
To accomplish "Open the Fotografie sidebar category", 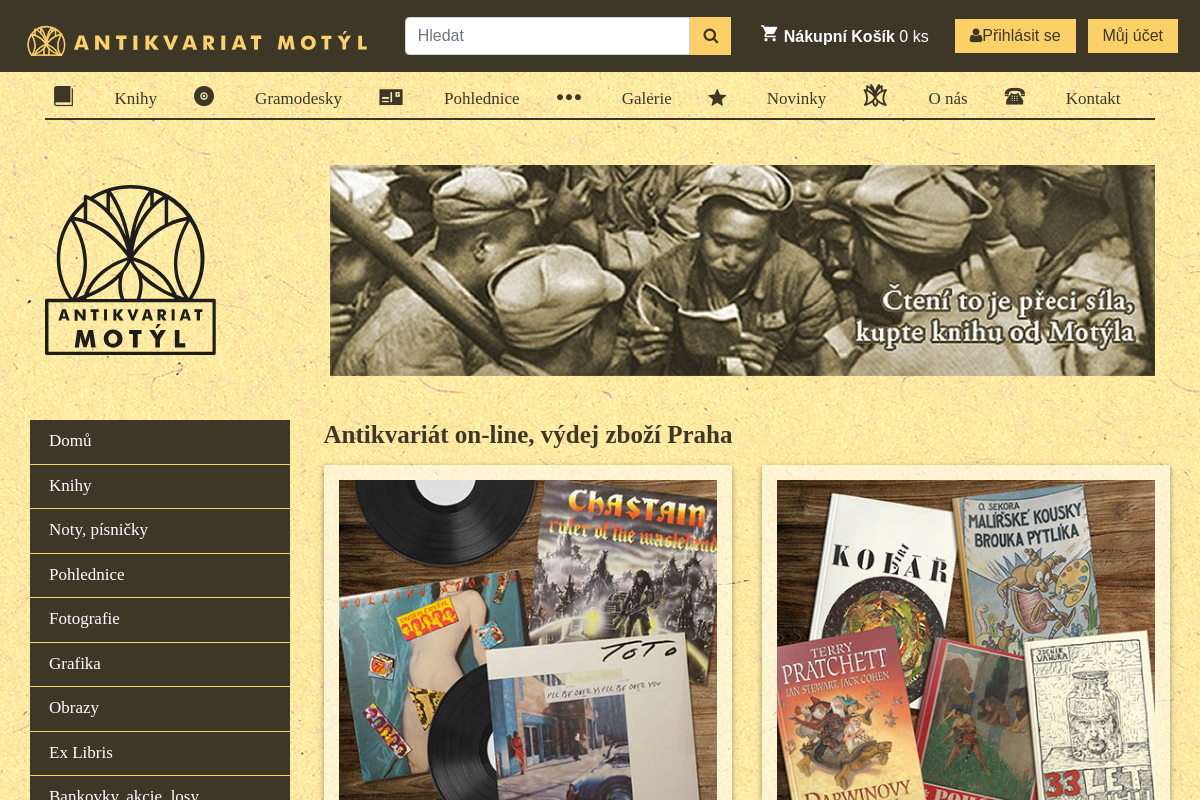I will click(x=160, y=620).
